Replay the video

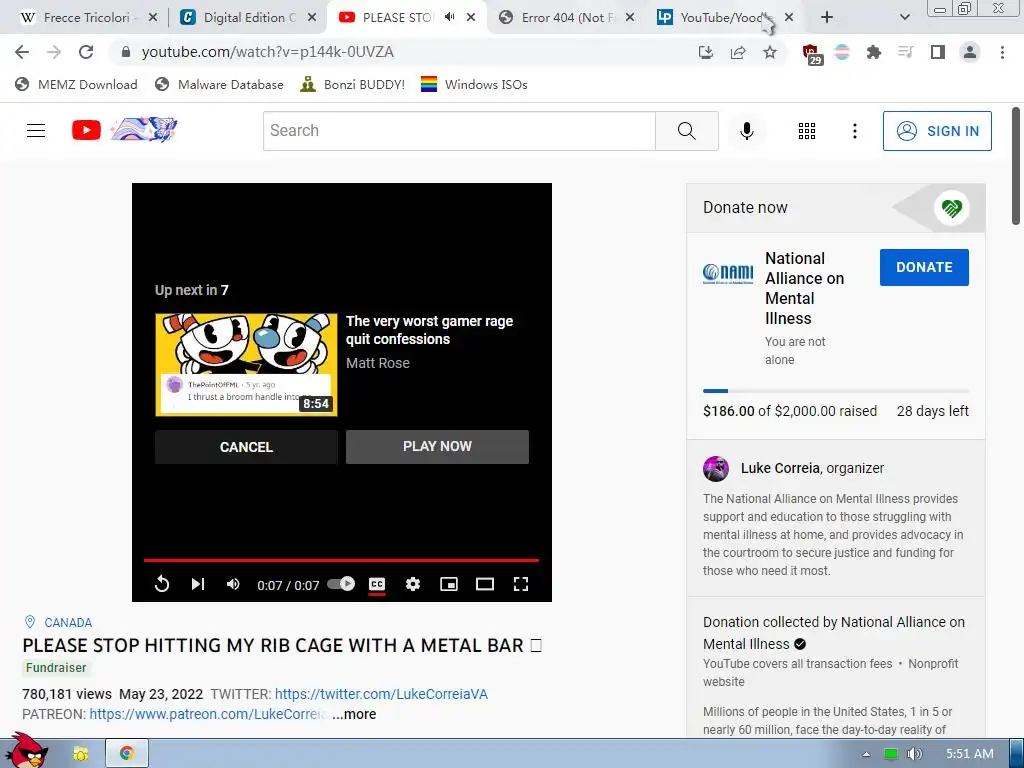click(x=162, y=584)
